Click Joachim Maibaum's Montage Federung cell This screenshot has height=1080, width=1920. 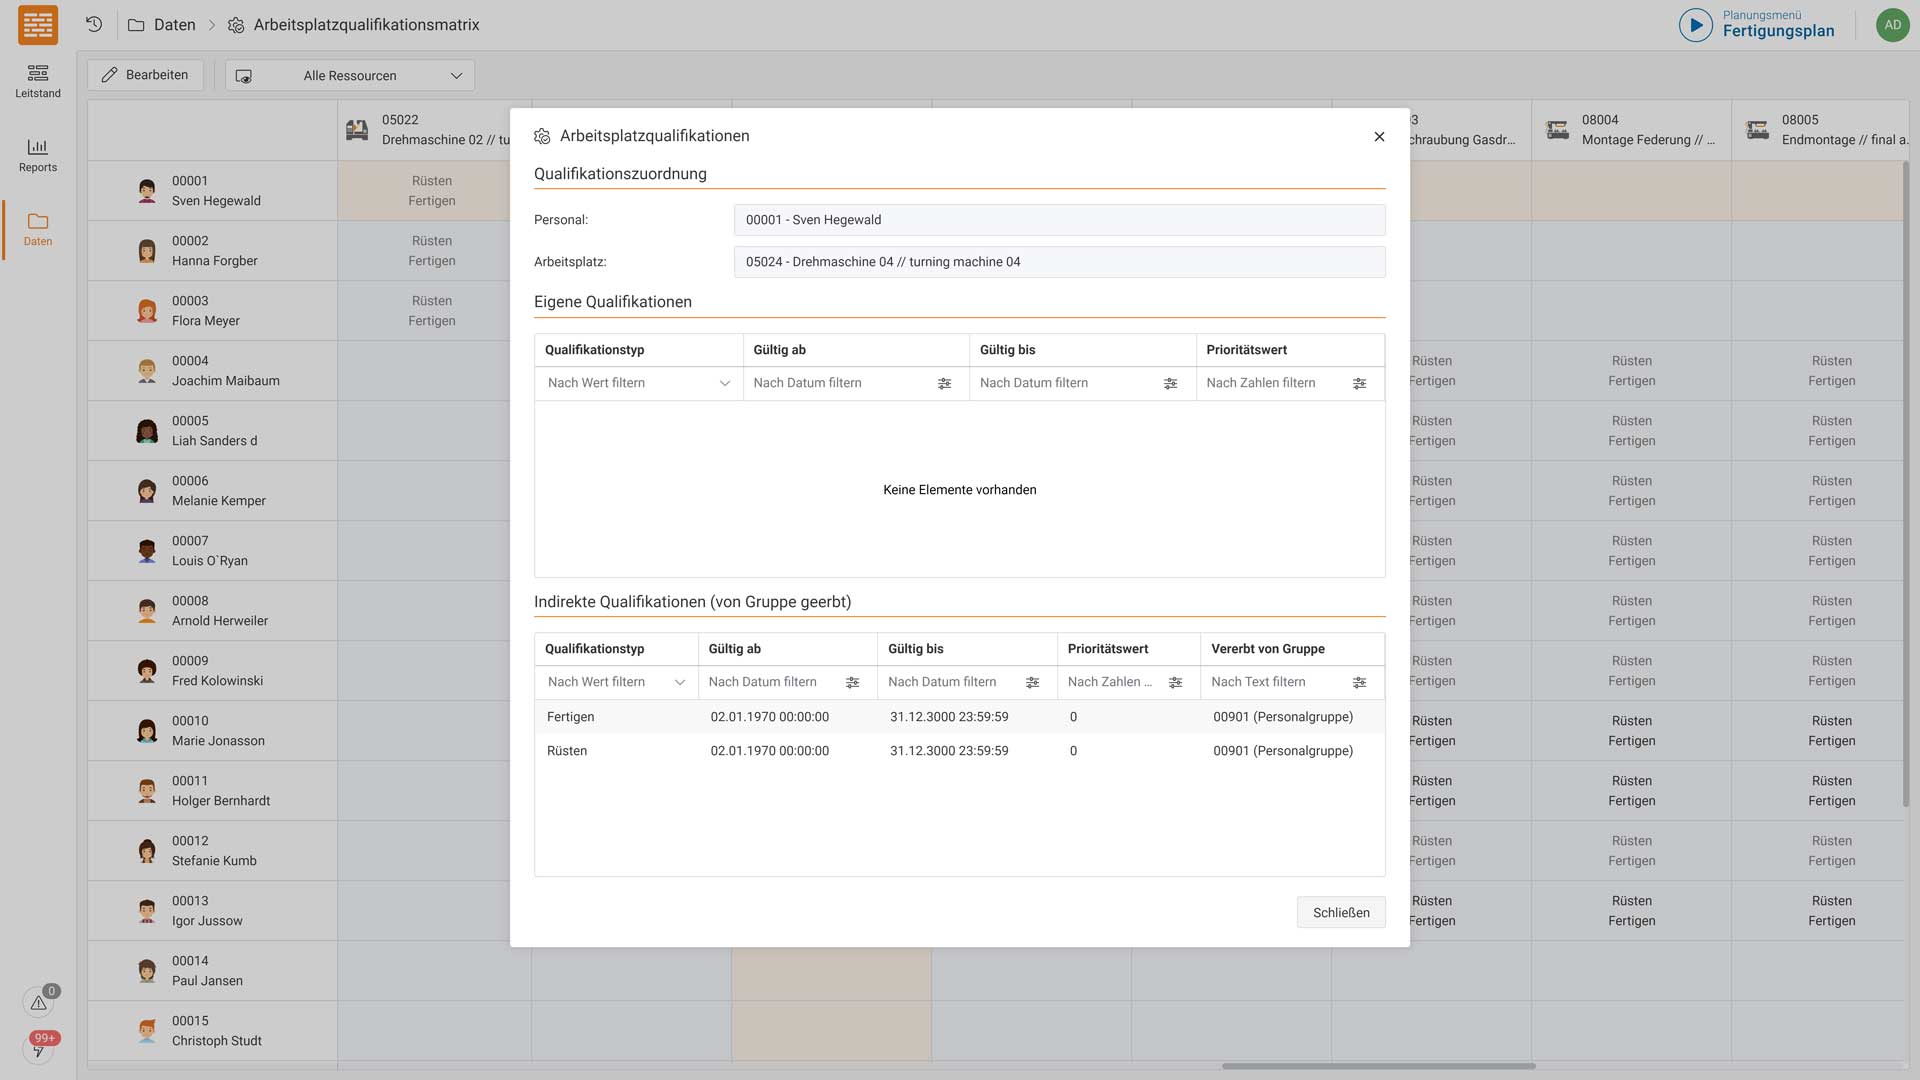click(x=1632, y=371)
